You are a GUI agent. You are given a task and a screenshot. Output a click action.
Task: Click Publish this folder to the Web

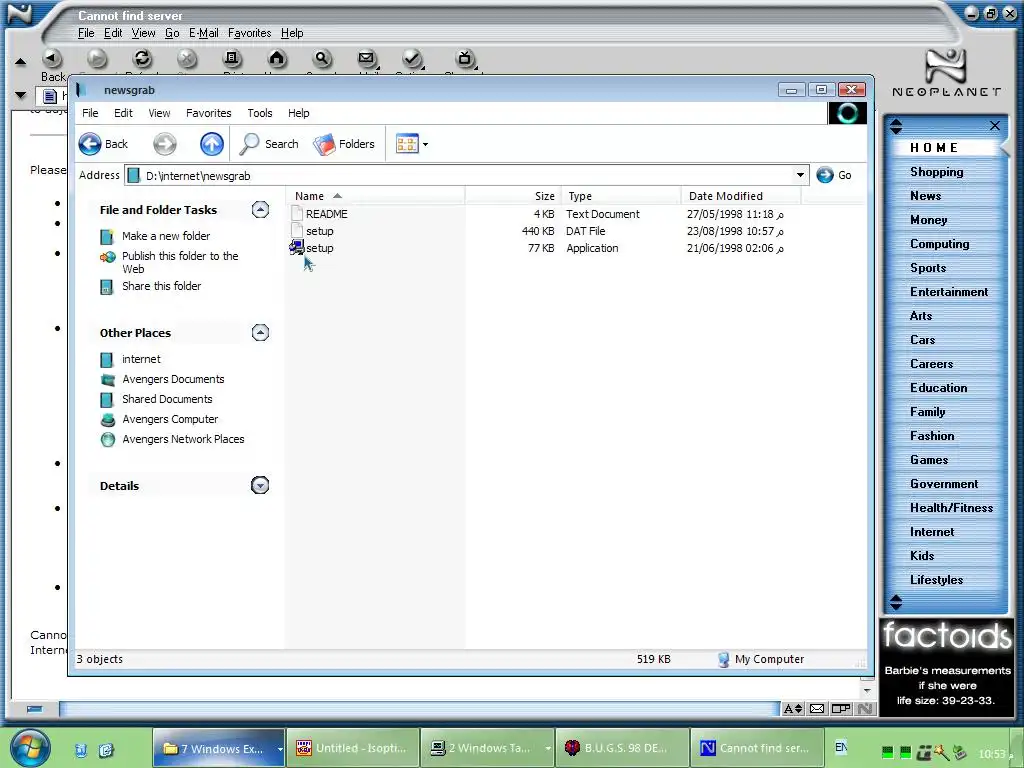pos(180,262)
